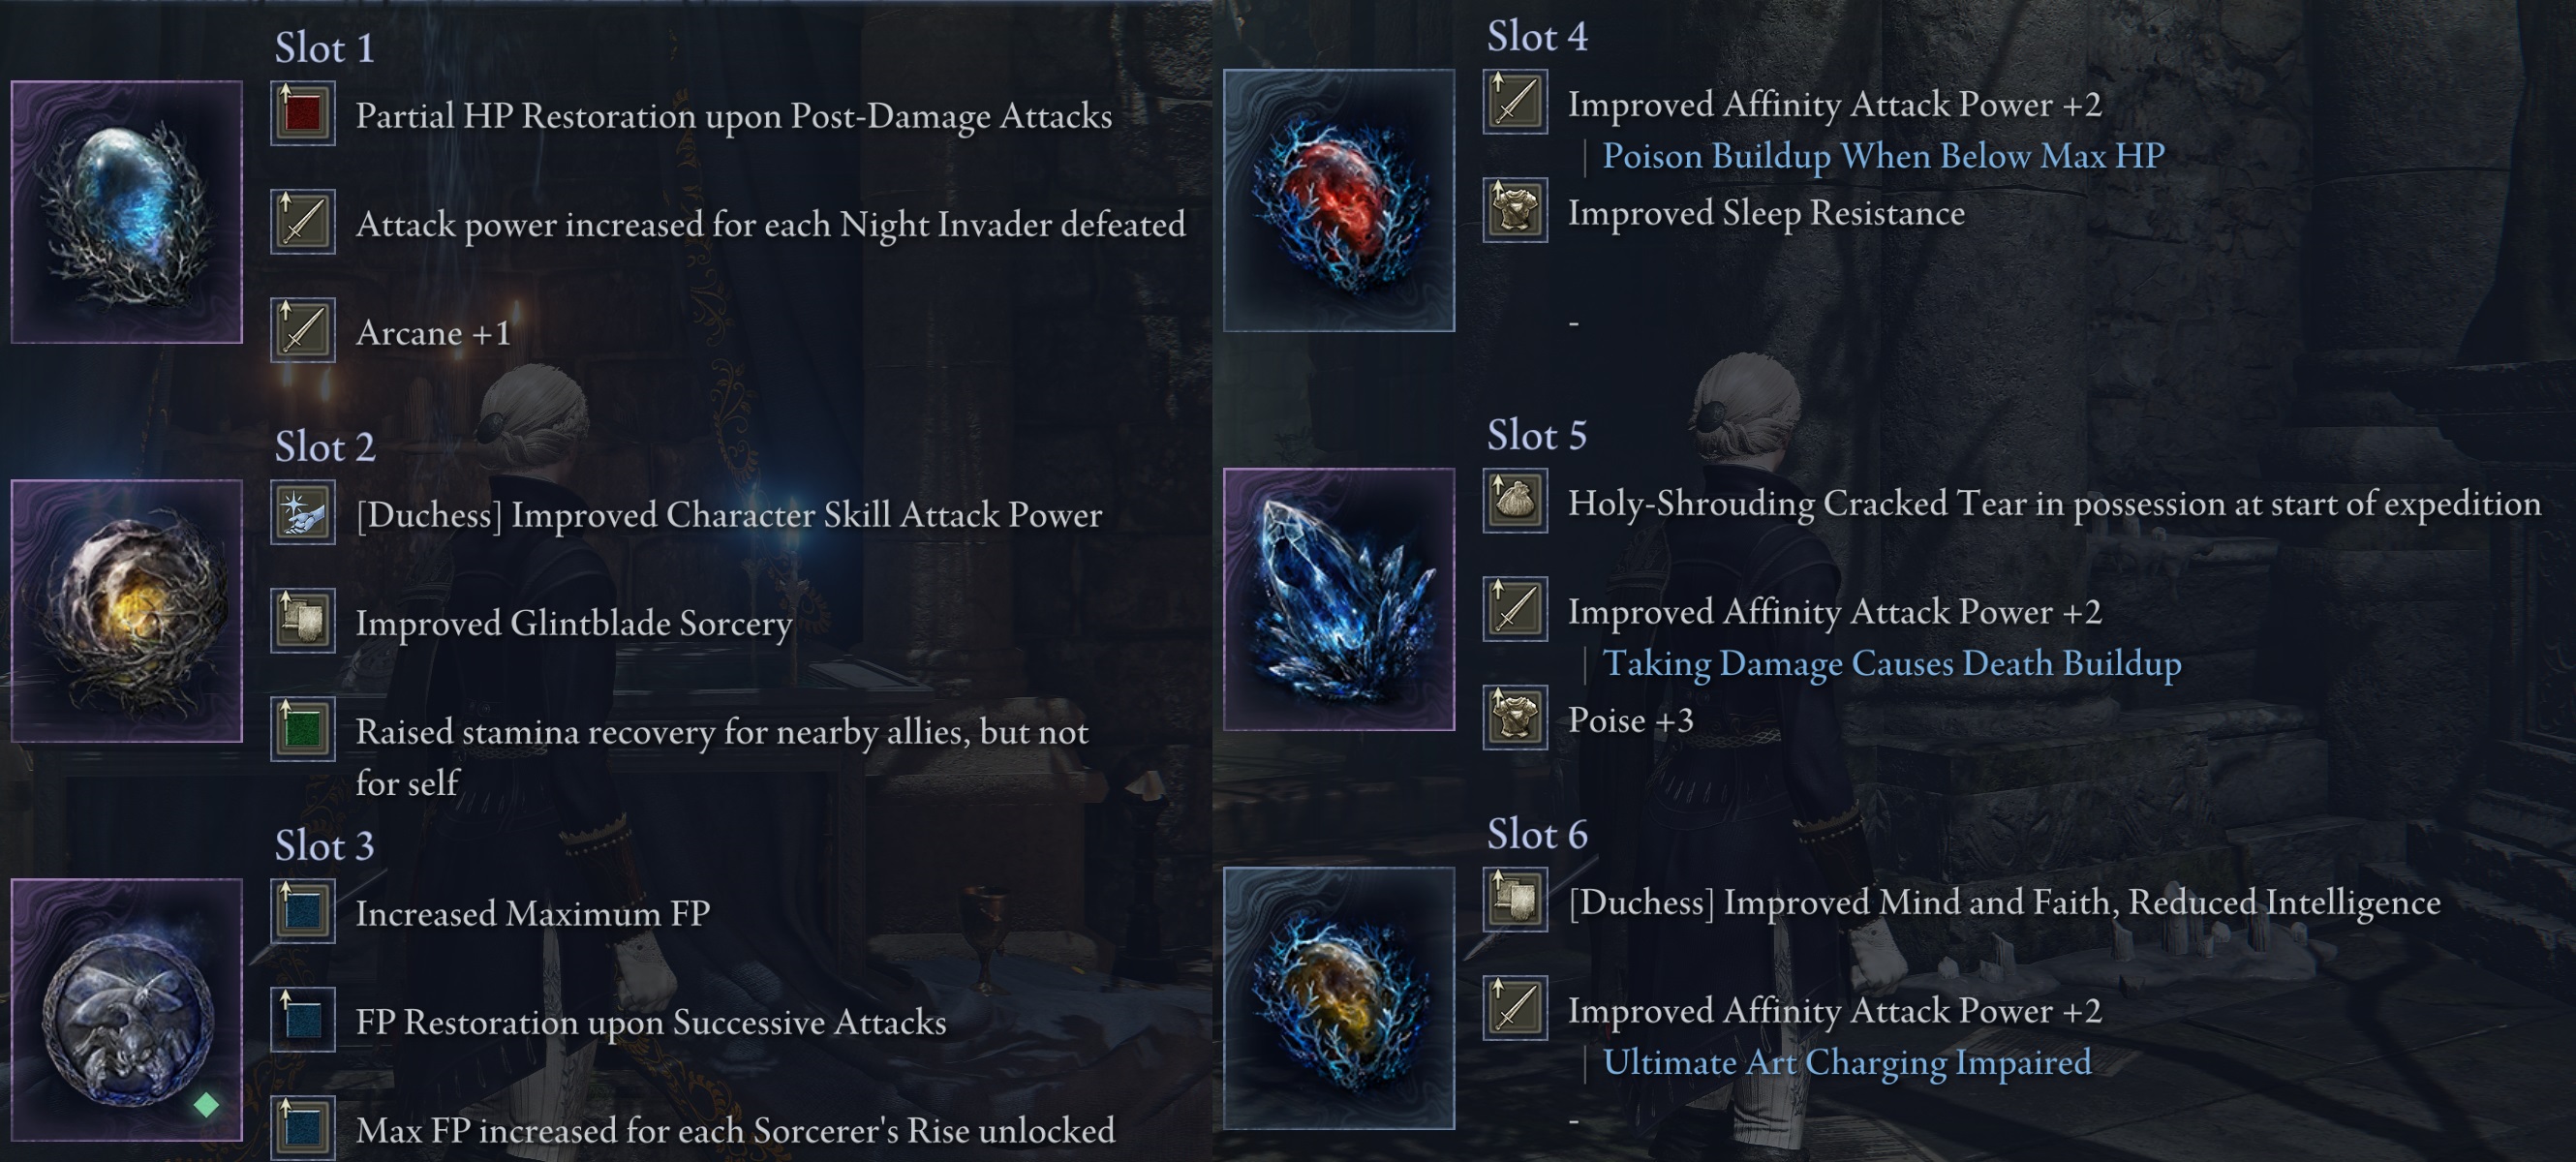
Task: Click the Poise +3 armor icon
Action: [1514, 717]
